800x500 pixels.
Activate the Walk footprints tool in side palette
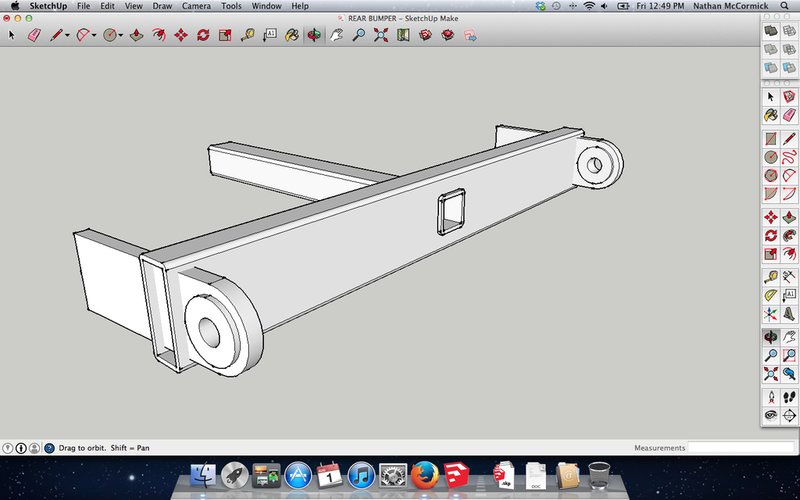[789, 397]
